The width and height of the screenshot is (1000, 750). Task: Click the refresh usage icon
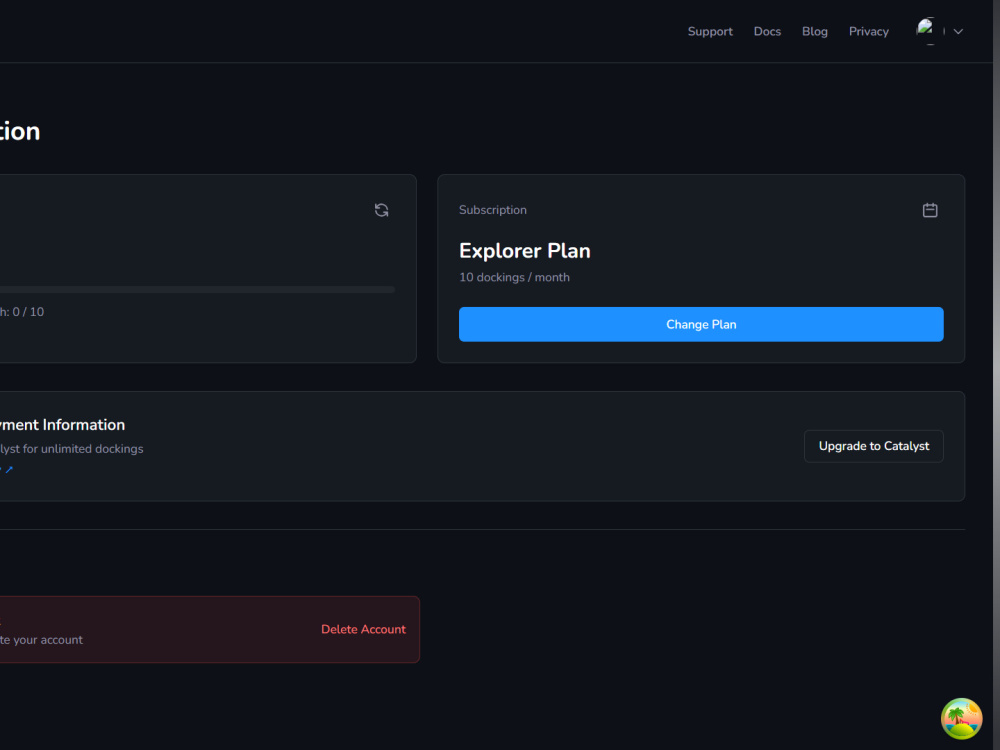(x=381, y=210)
